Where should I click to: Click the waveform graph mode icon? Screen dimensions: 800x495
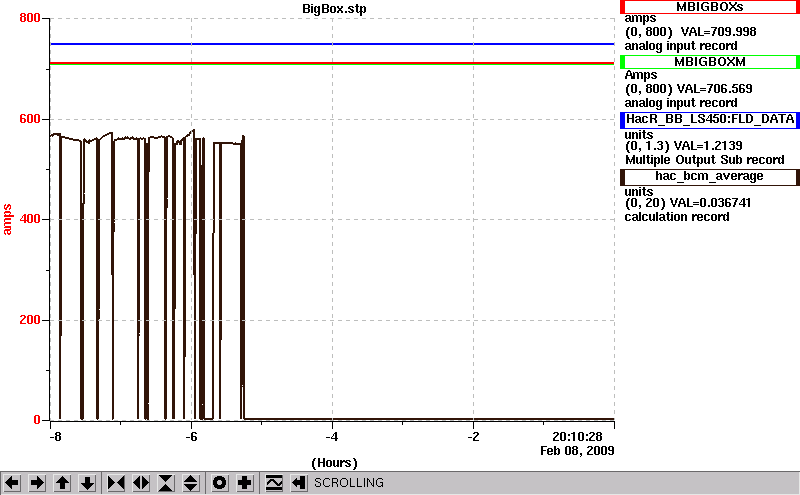point(274,483)
